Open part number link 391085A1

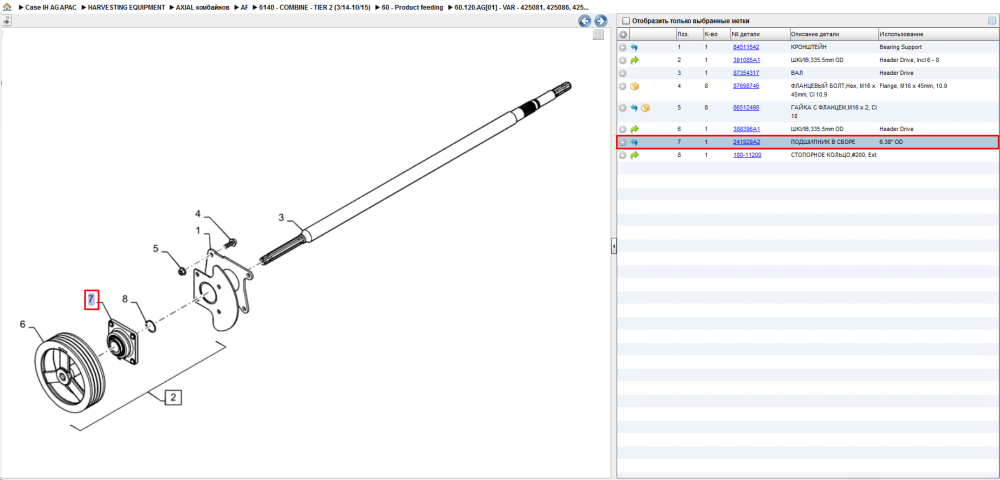click(746, 60)
